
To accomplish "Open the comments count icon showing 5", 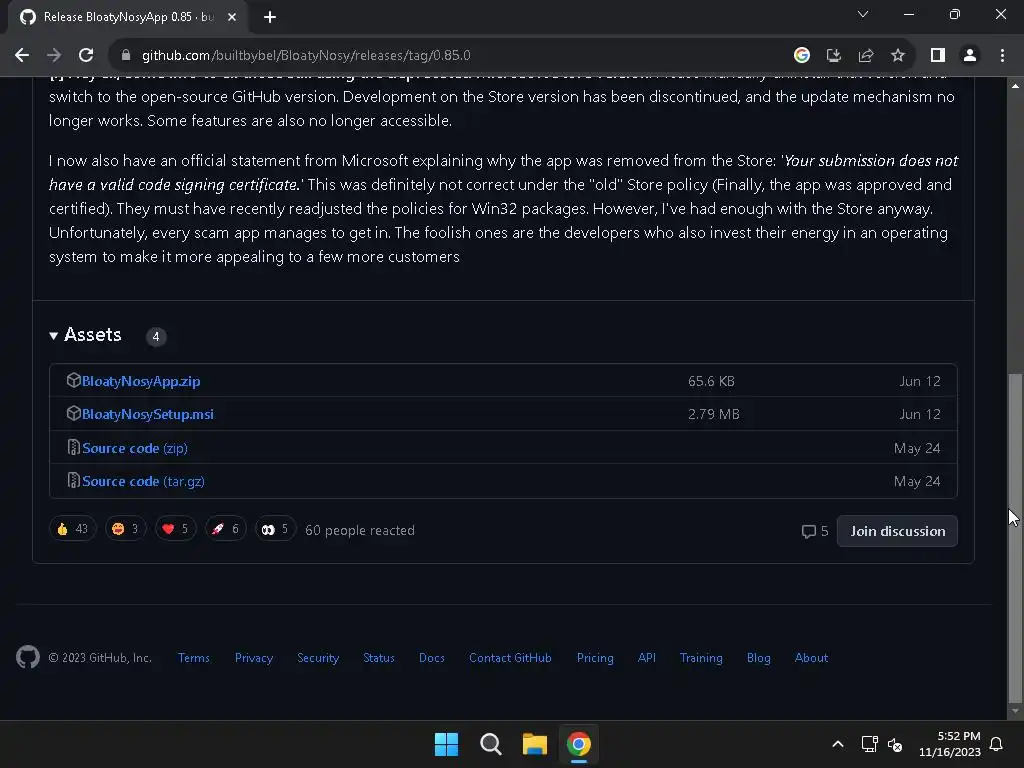I will click(814, 532).
